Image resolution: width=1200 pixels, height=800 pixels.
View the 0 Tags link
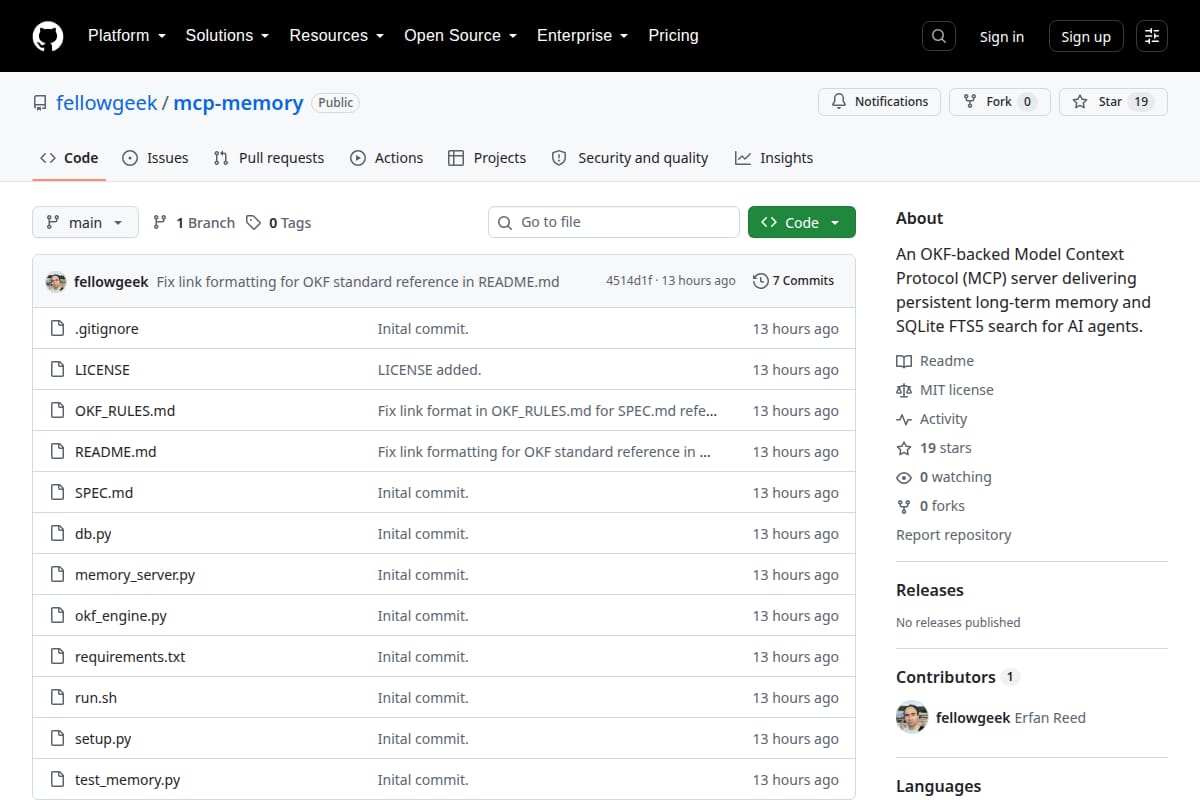279,223
